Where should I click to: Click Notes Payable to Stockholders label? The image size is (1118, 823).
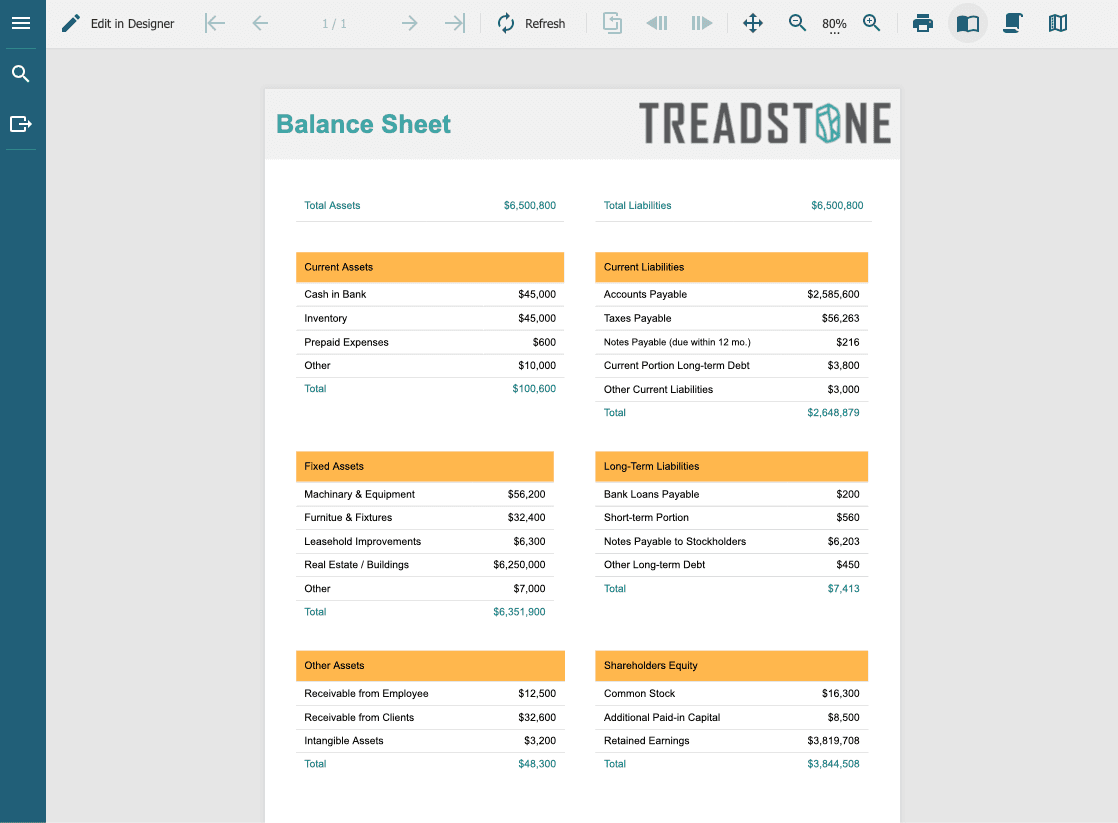(675, 541)
